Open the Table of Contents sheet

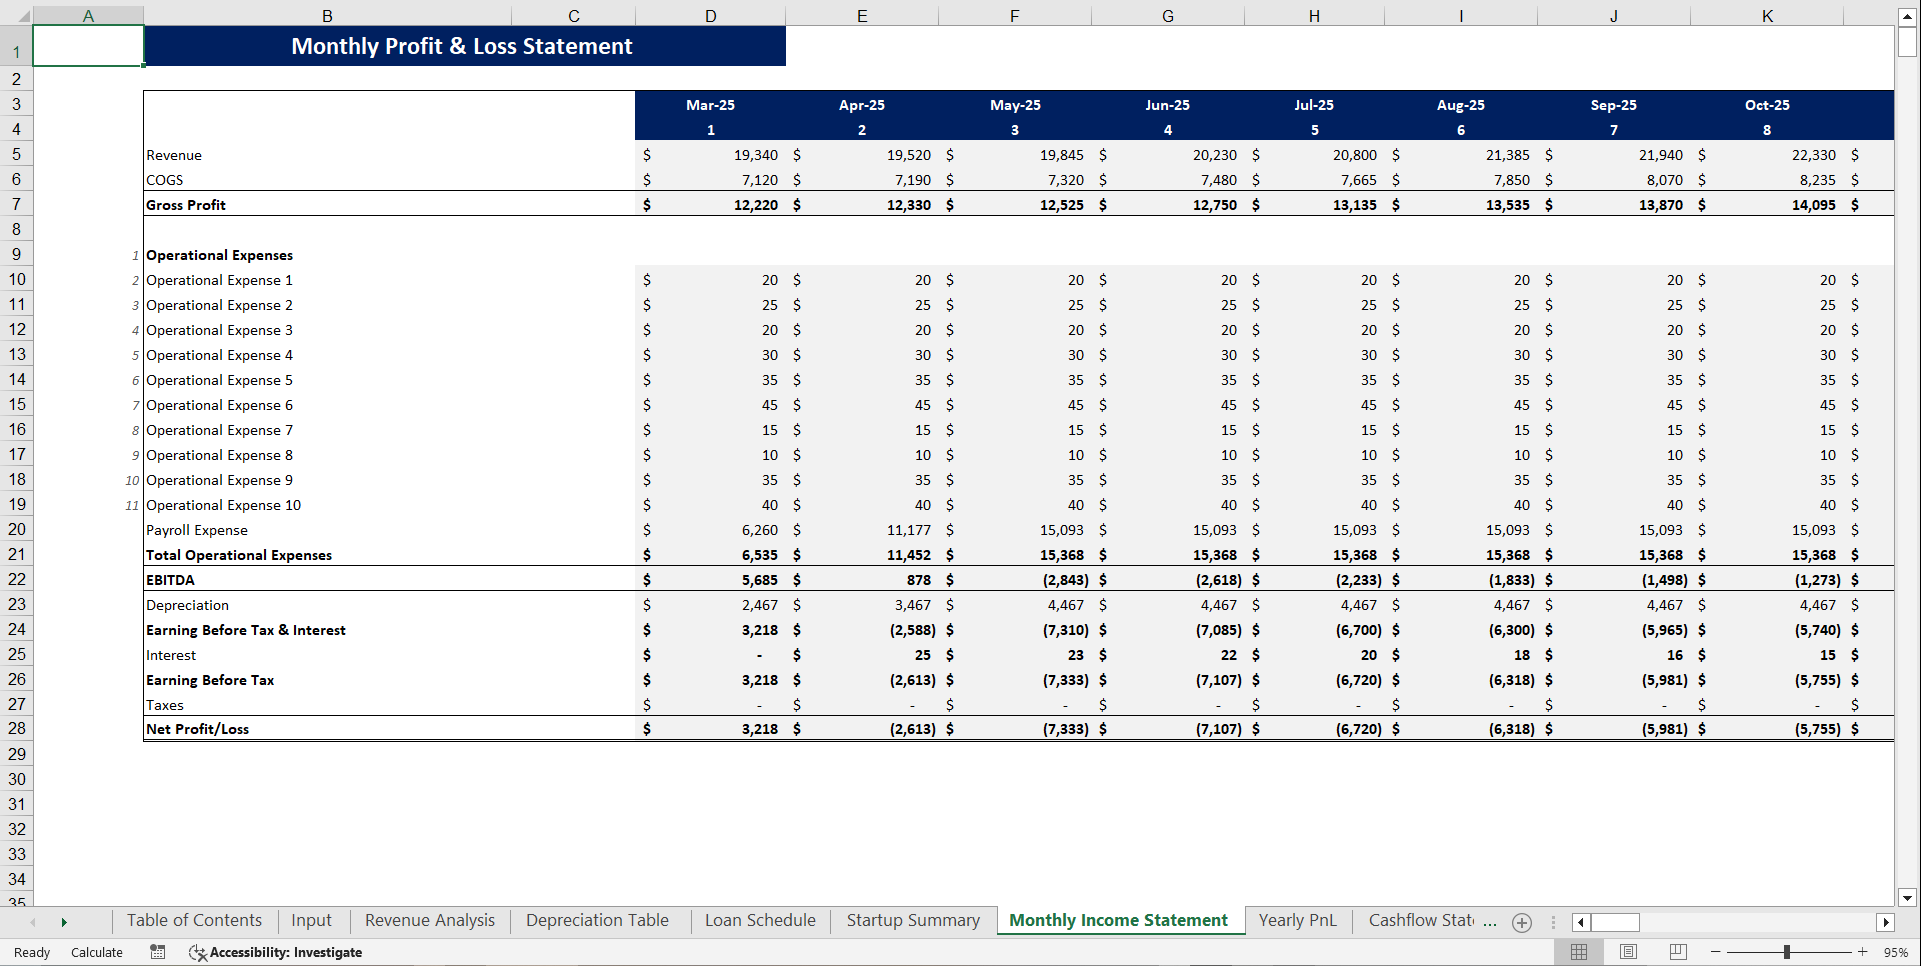(x=194, y=920)
